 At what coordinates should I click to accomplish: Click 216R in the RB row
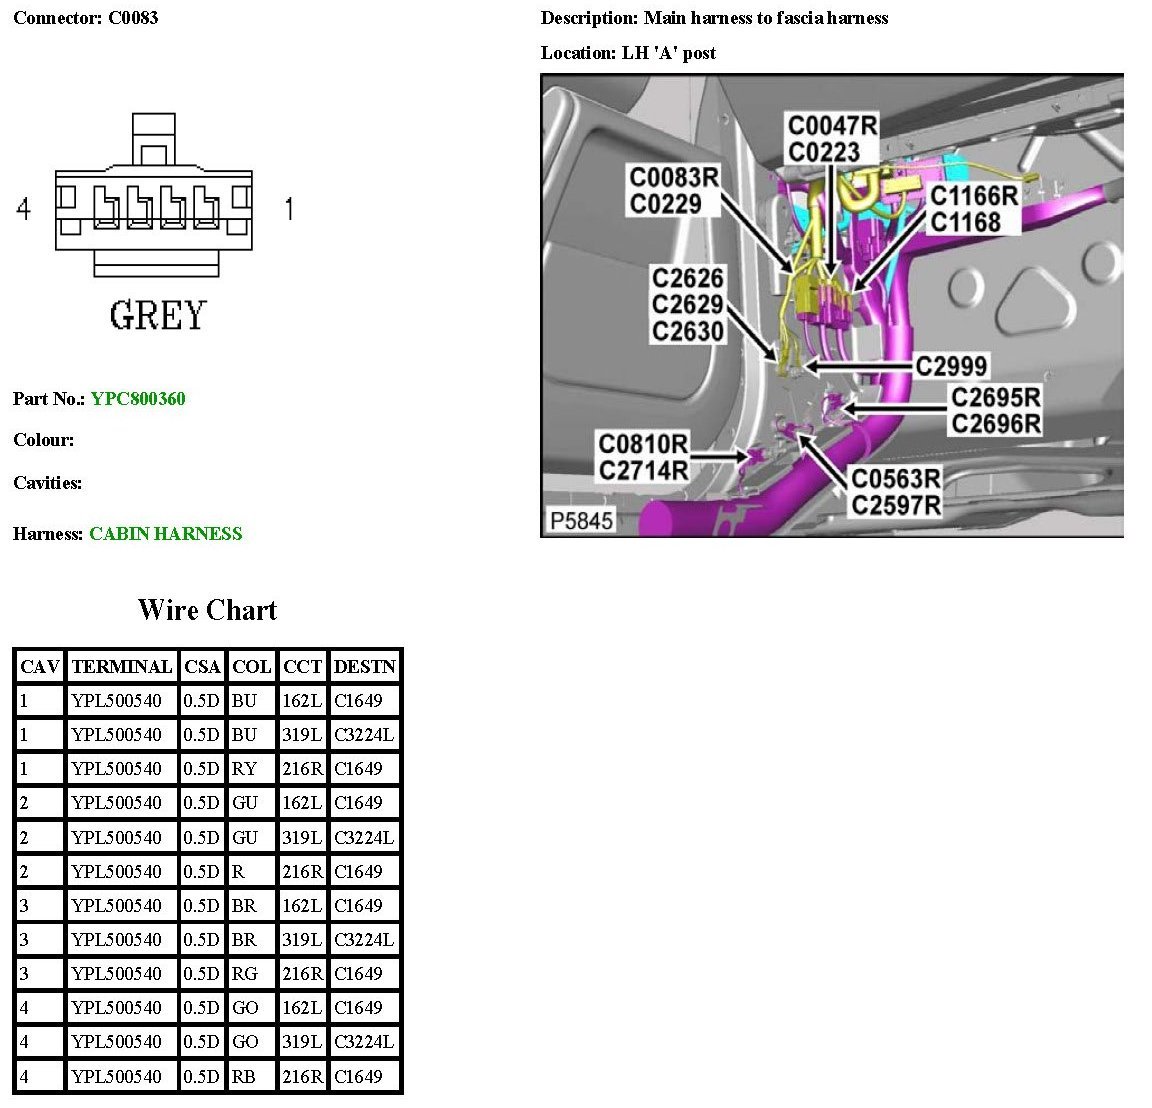point(302,1076)
